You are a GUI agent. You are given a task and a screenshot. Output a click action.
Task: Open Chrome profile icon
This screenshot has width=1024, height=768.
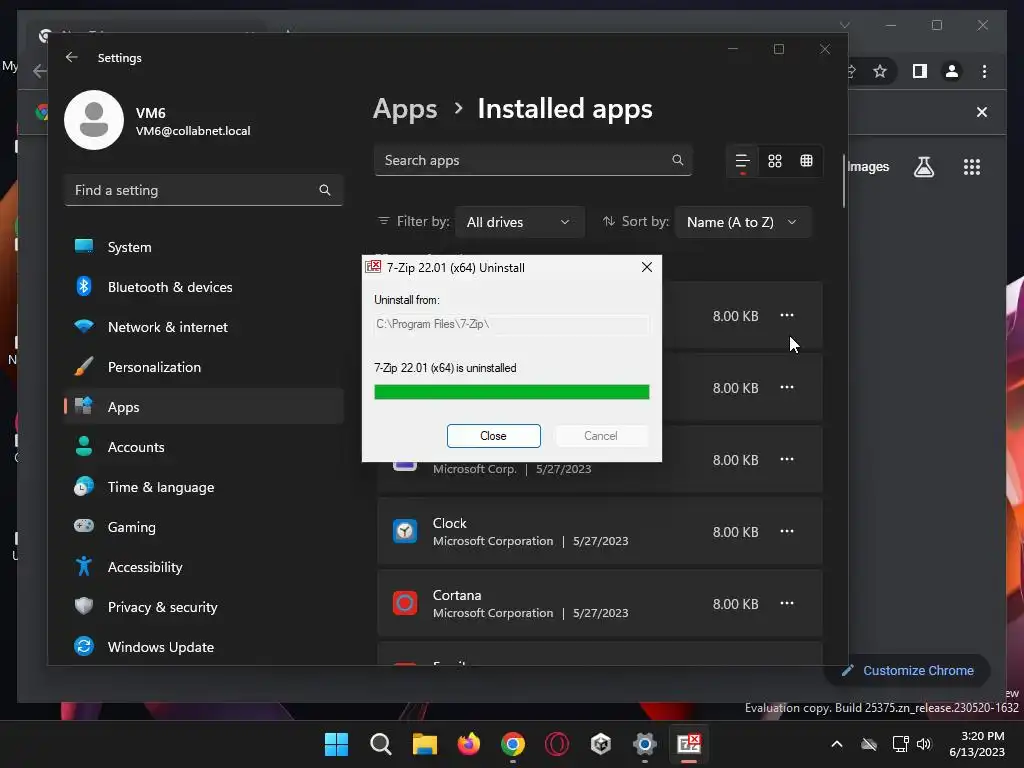coord(952,71)
